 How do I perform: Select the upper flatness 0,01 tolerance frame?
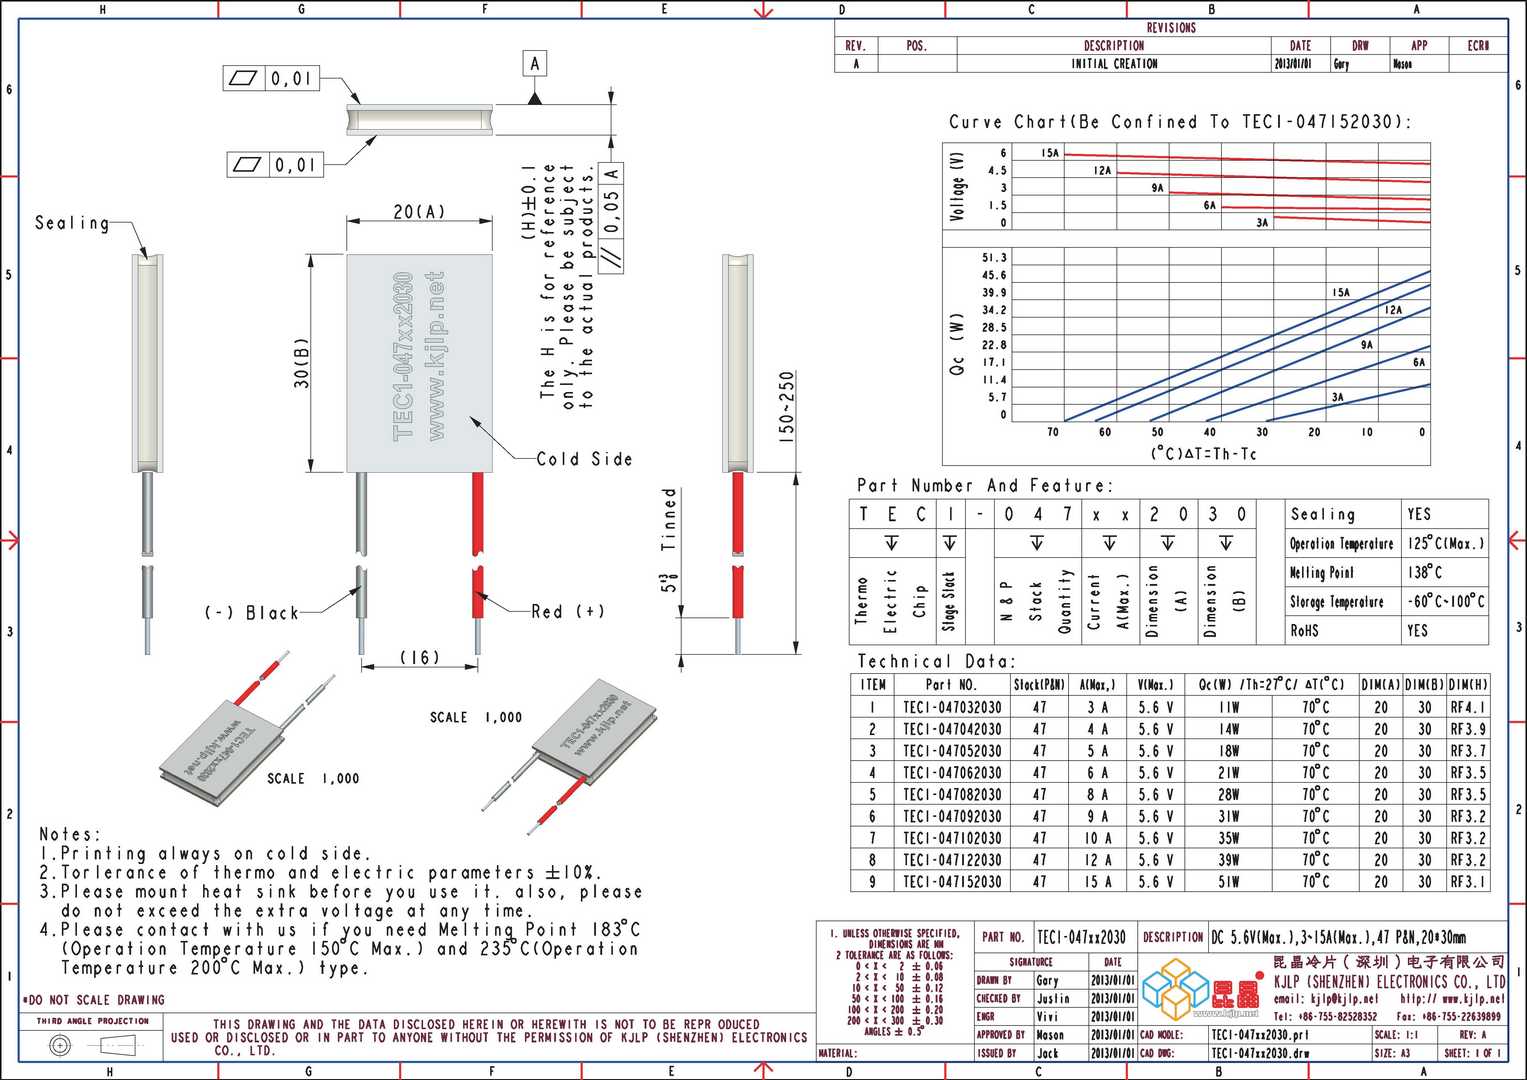271,78
